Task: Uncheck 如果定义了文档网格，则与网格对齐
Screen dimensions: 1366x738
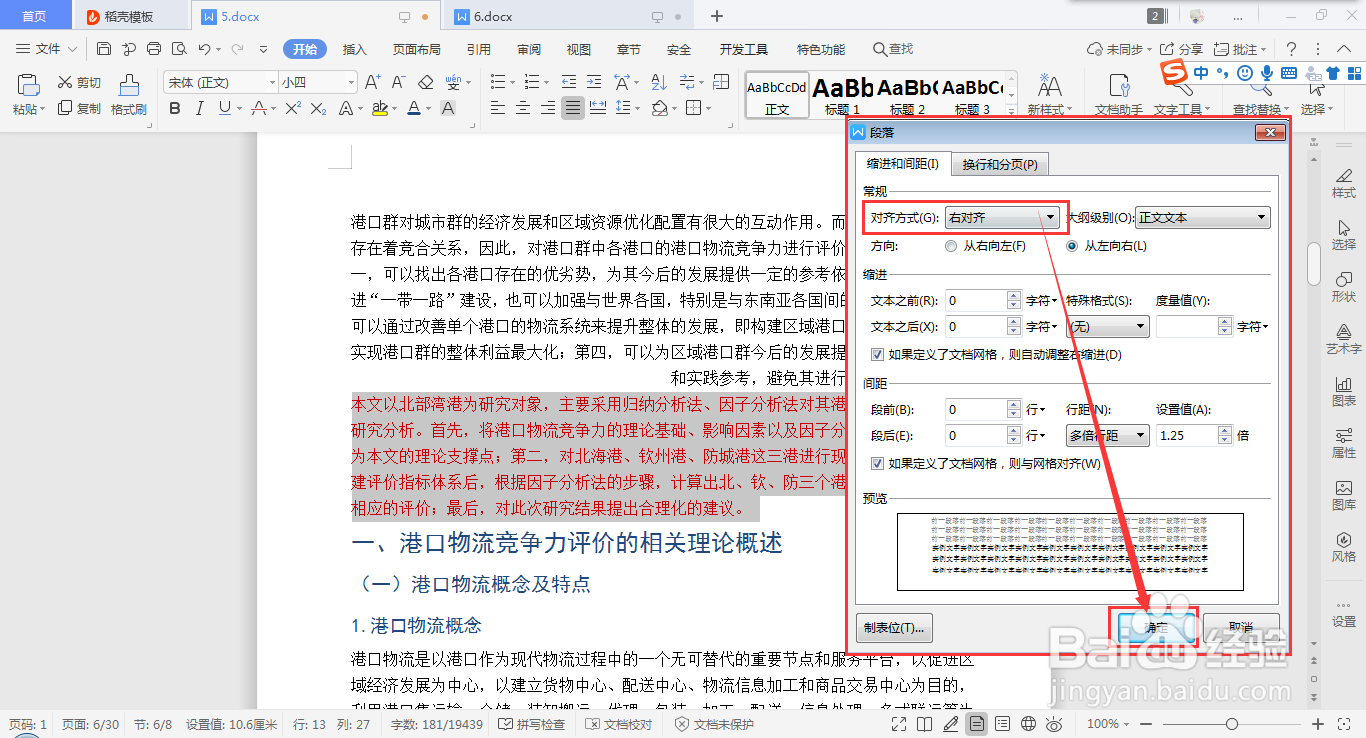Action: 877,464
